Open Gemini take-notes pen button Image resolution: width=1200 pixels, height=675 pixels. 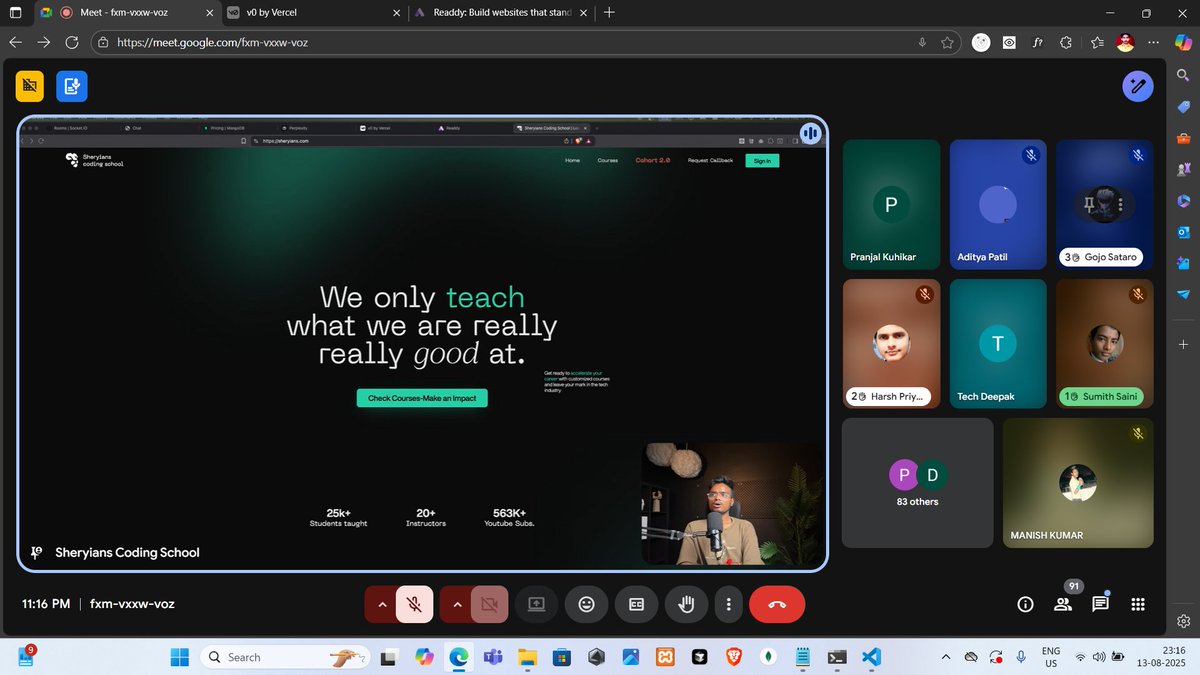(1138, 87)
